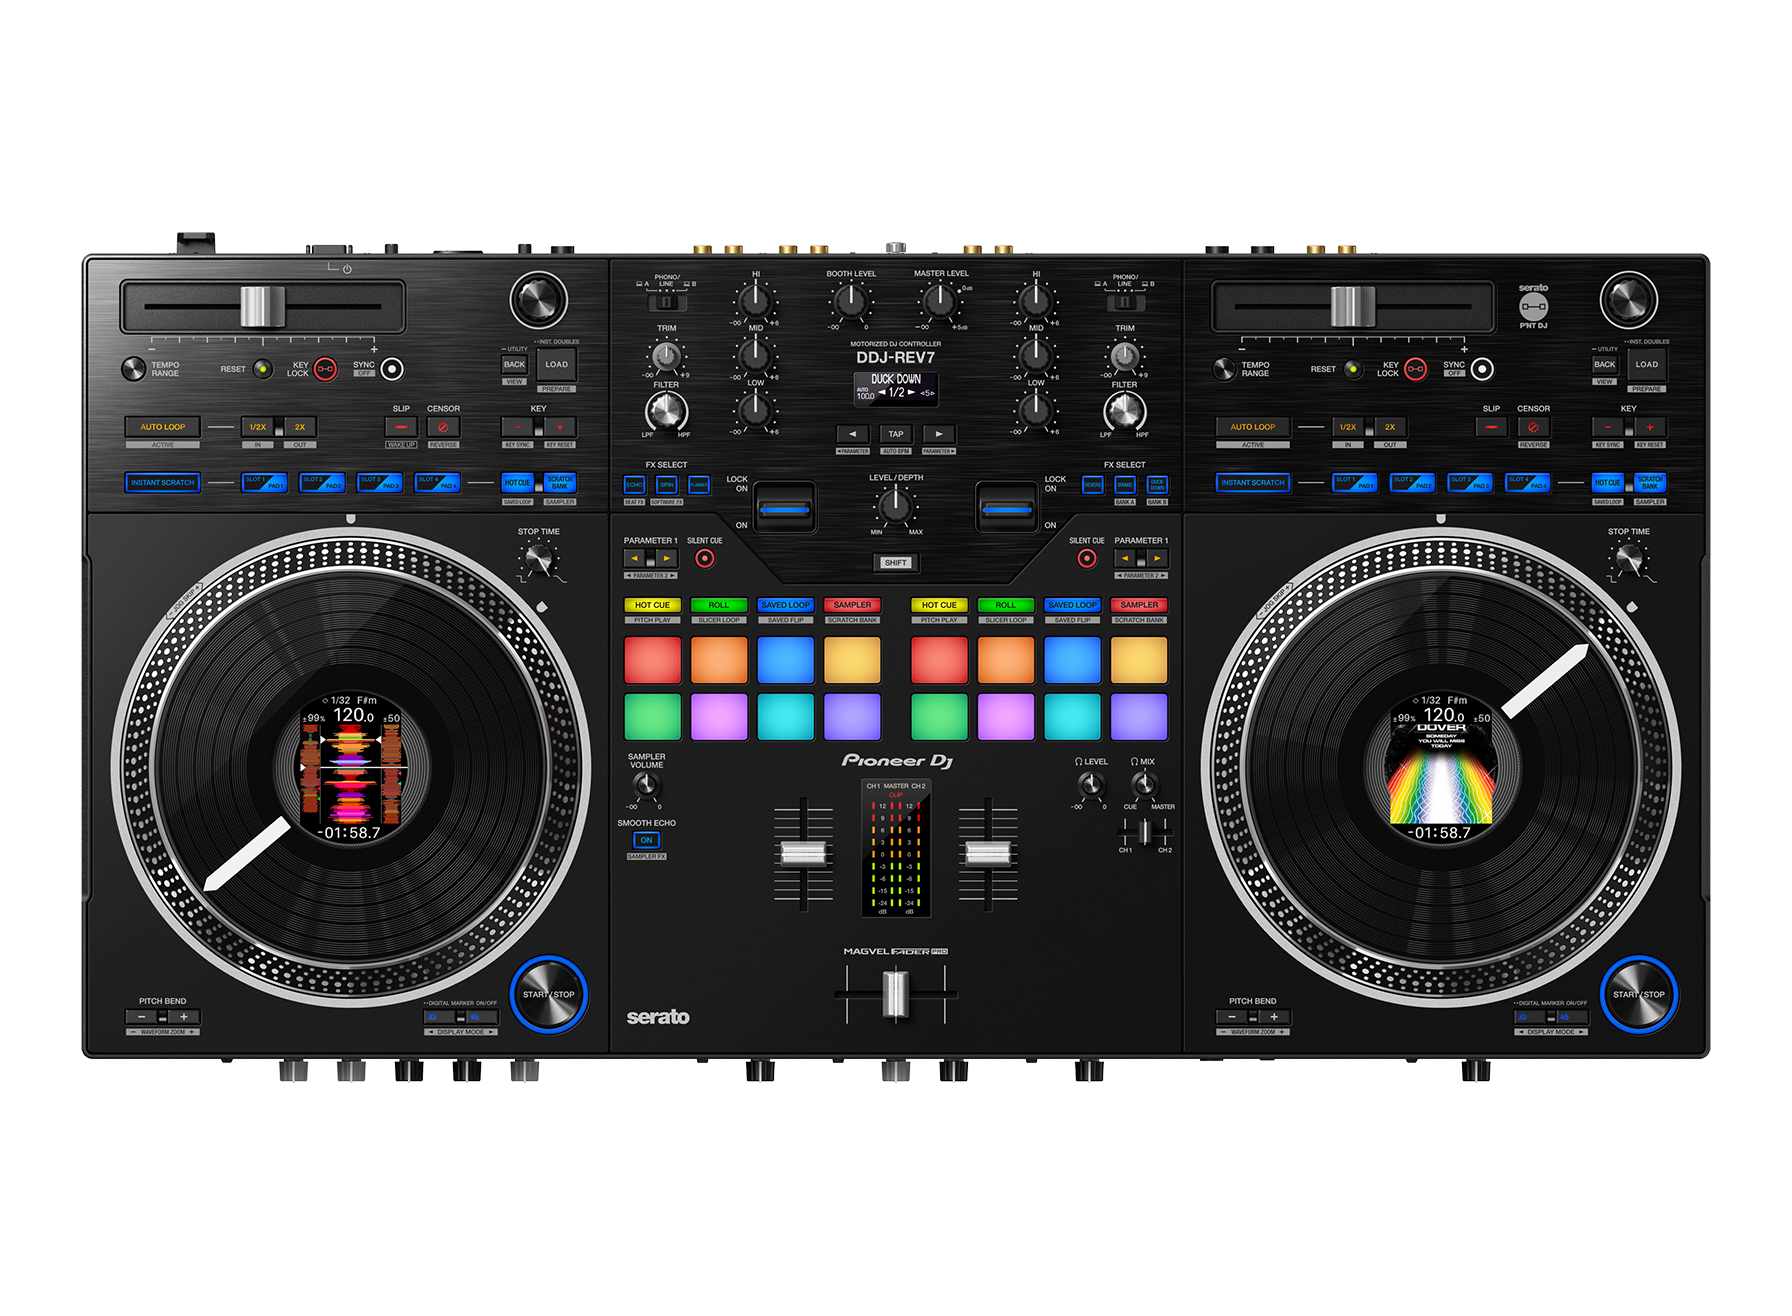Click the left deck tempo slider handle

coord(263,306)
